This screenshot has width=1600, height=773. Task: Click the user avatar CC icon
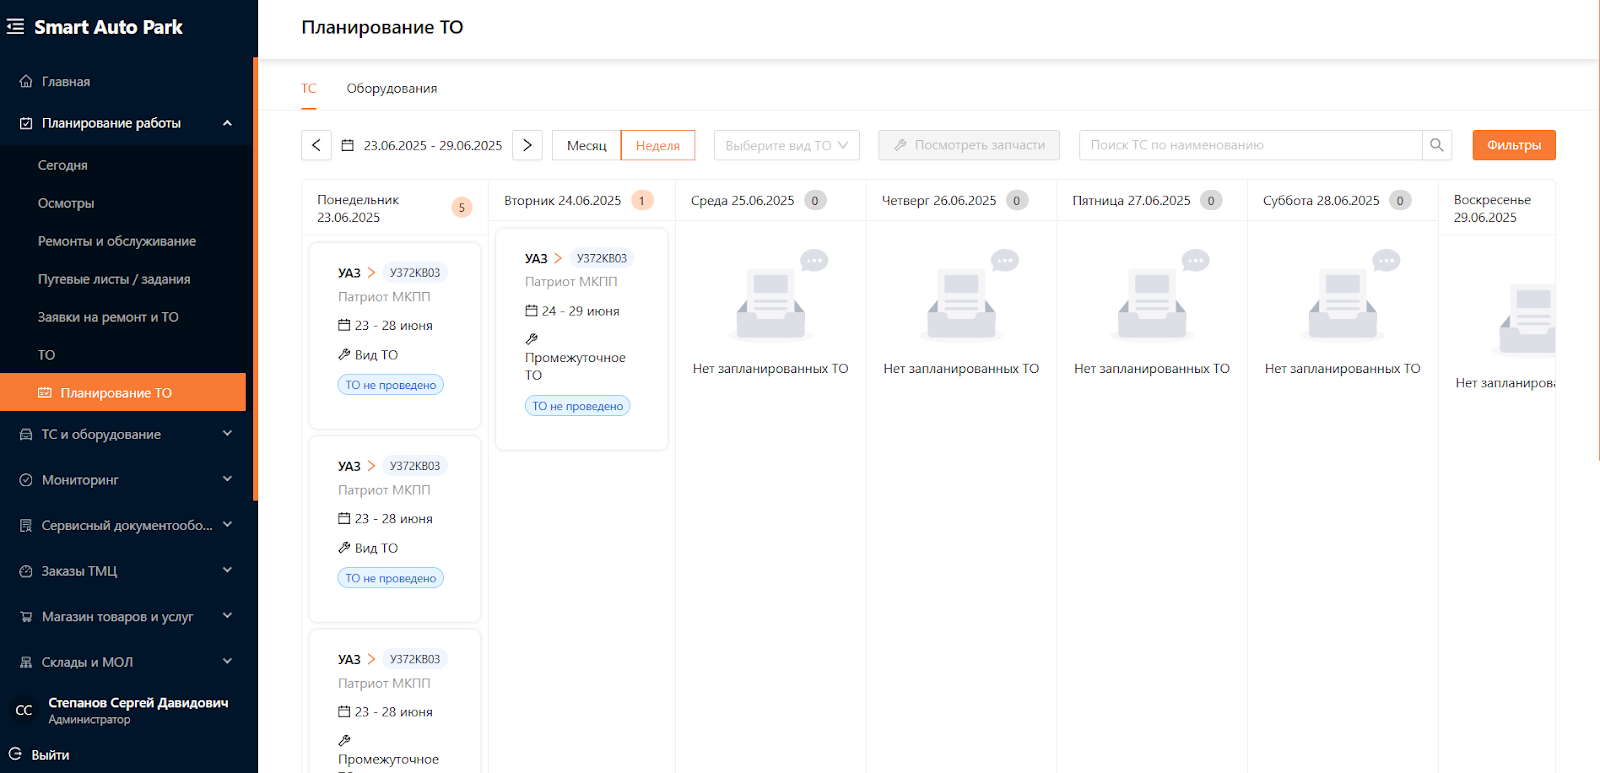(24, 710)
